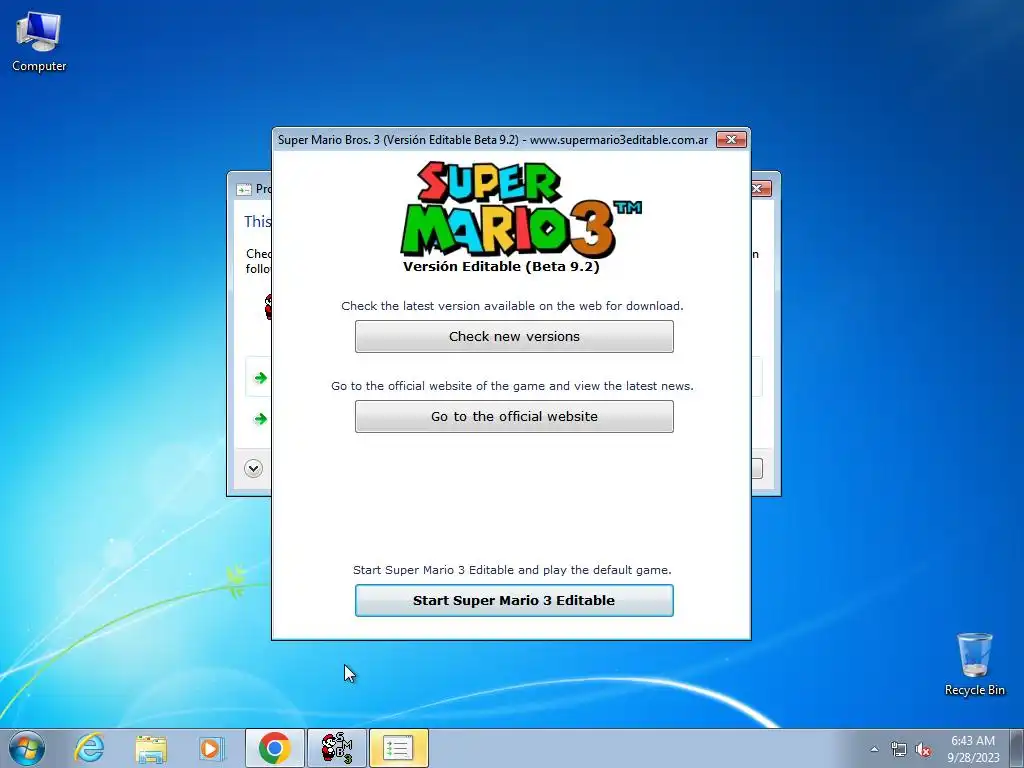The height and width of the screenshot is (768, 1024).
Task: Click the Super Mario 3 logo image
Action: tap(520, 210)
